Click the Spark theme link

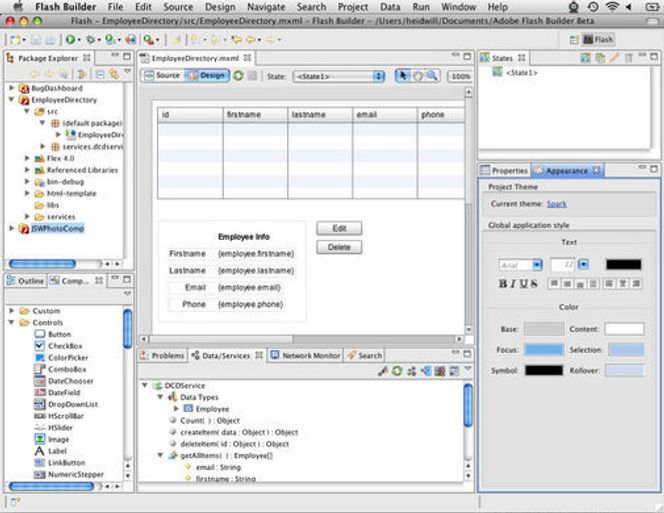pos(556,204)
